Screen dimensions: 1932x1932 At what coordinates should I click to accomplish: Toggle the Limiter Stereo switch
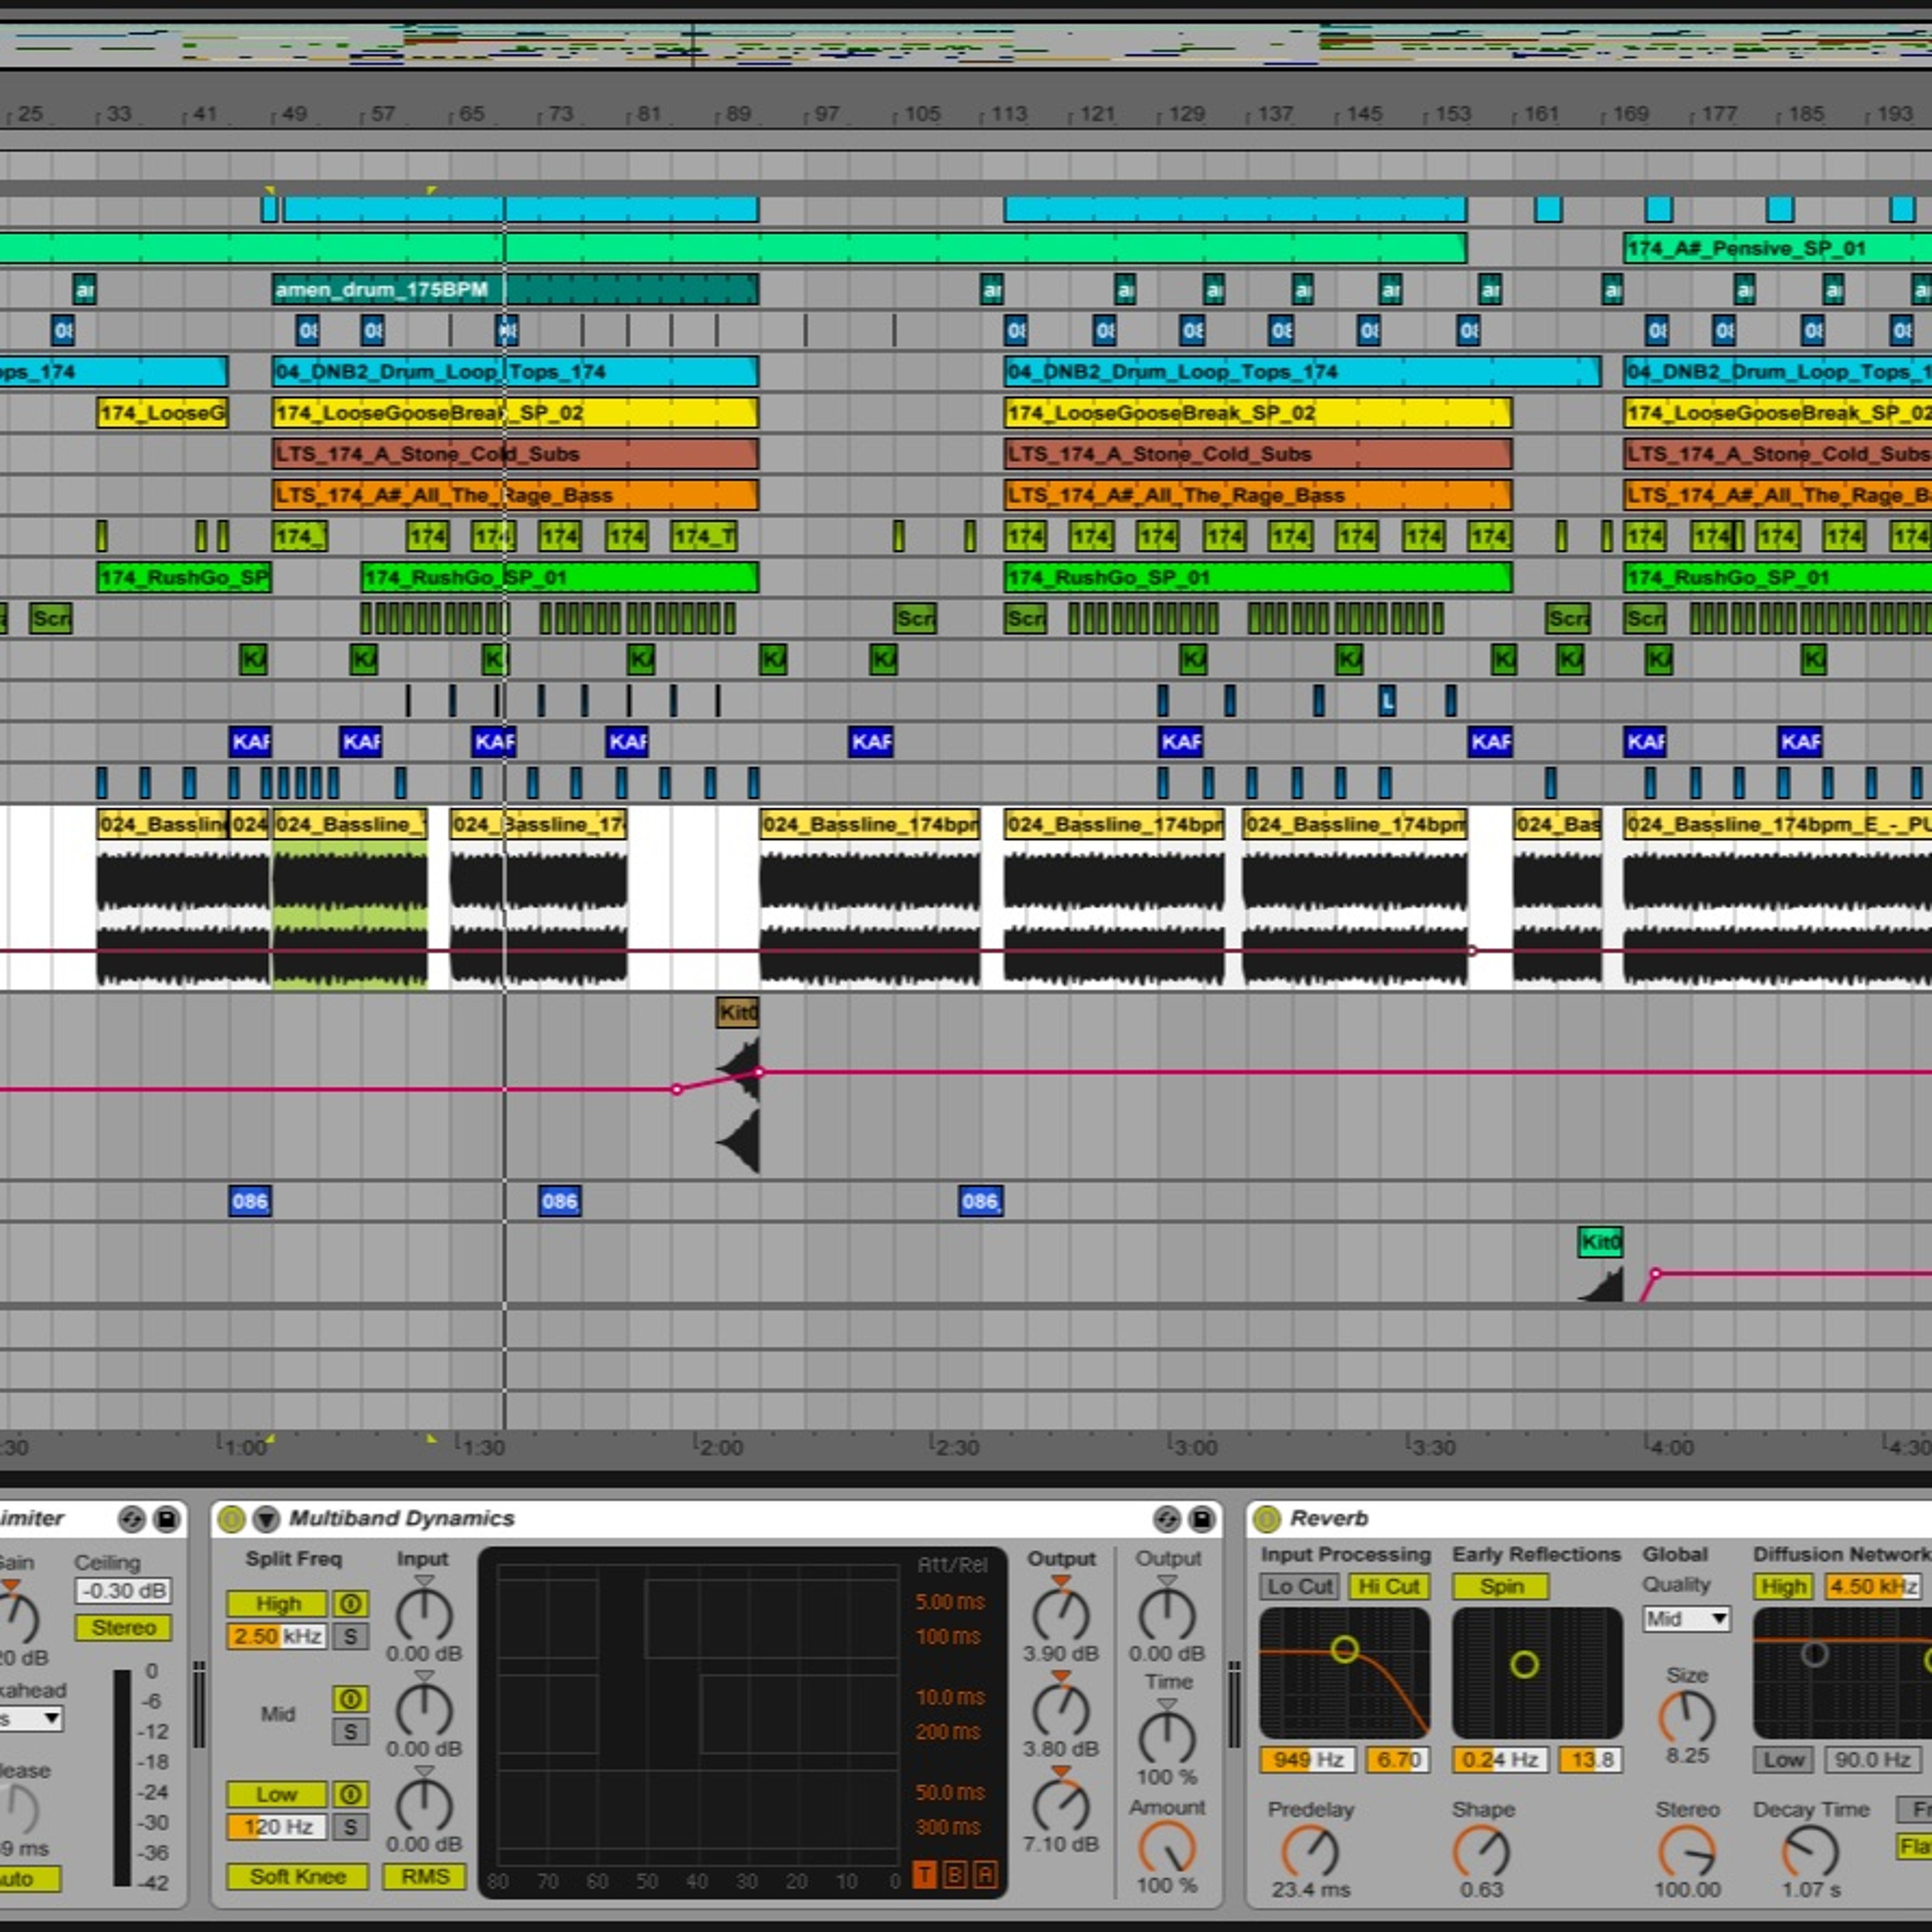pyautogui.click(x=123, y=1627)
